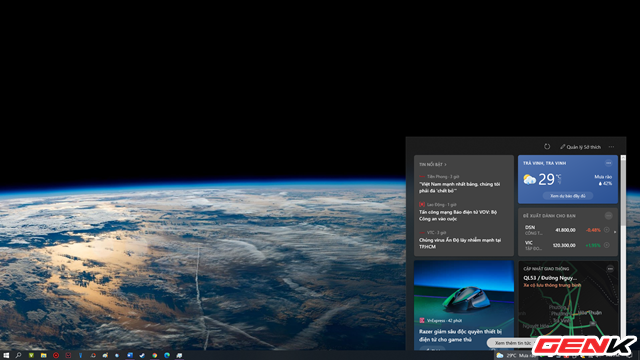Refresh the news and interests feed
640x360 pixels.
(x=547, y=147)
